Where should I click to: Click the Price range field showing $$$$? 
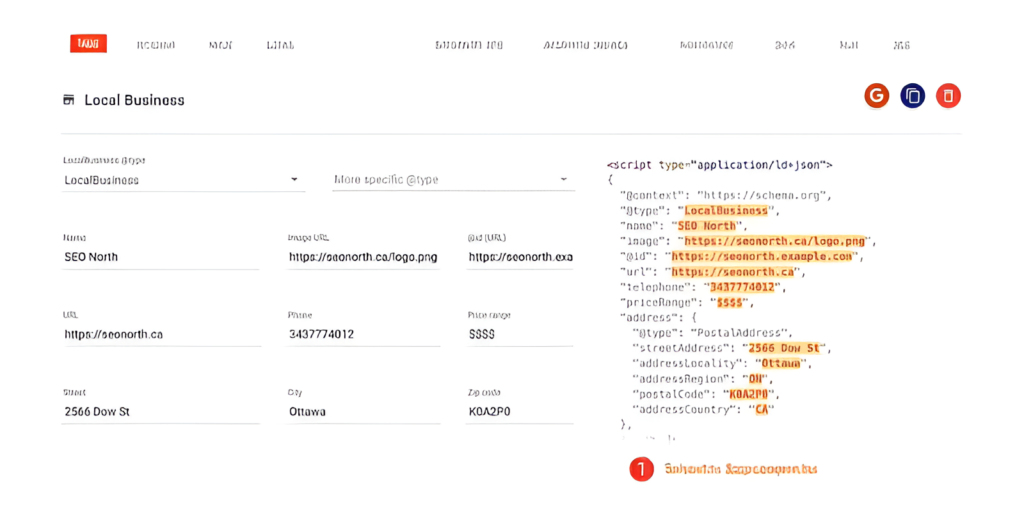point(520,334)
